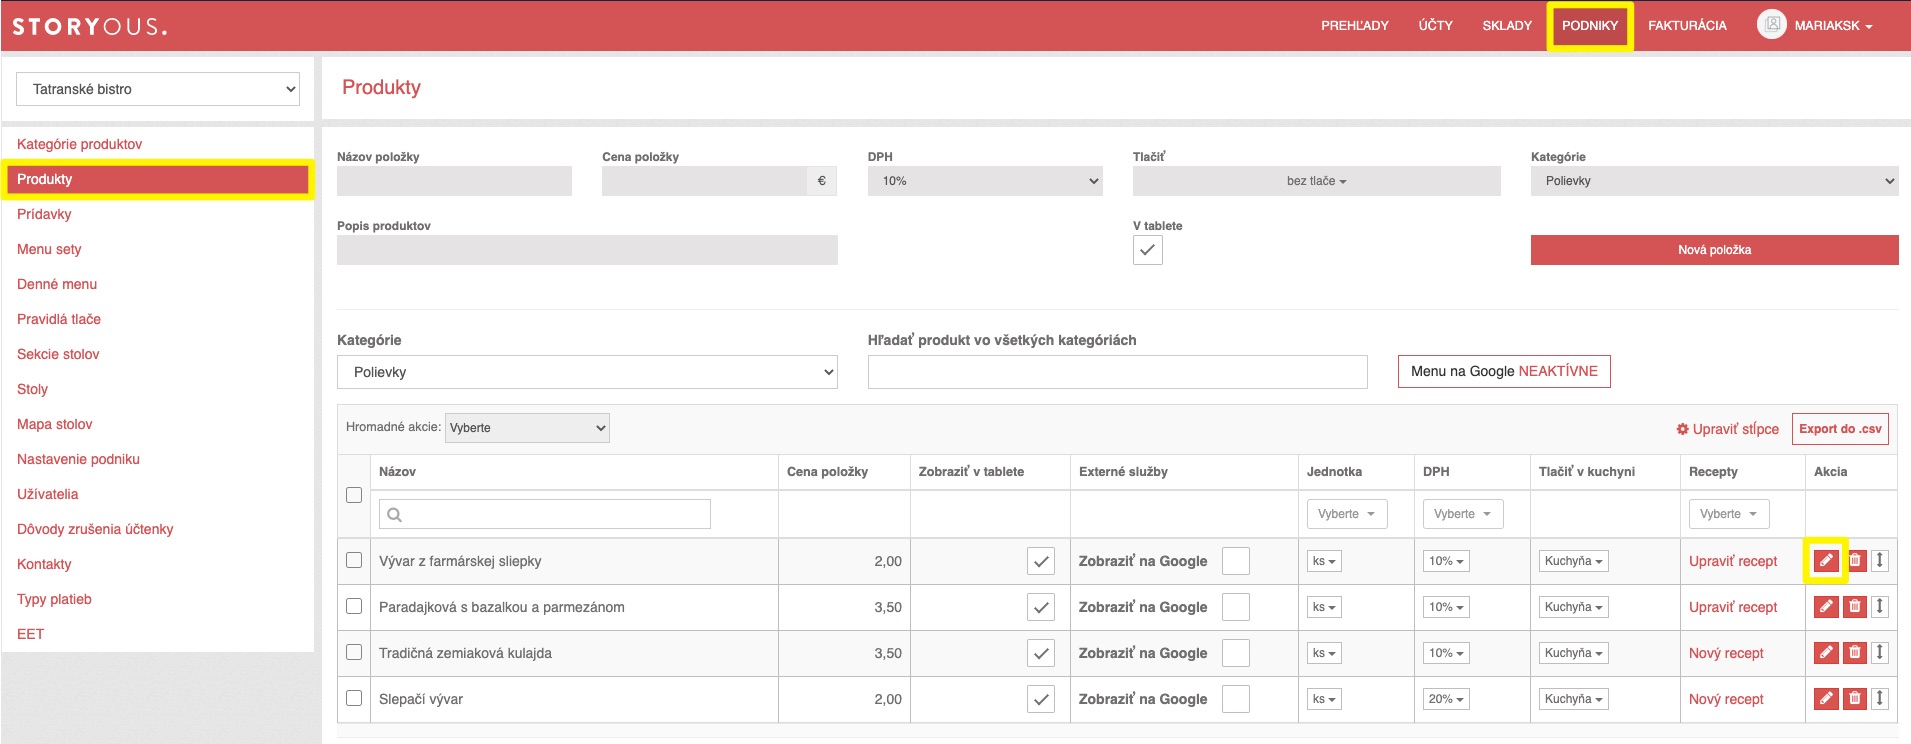1911x744 pixels.
Task: Delete Paradajková s bazalkou a parmezánom trash icon
Action: tap(1855, 606)
